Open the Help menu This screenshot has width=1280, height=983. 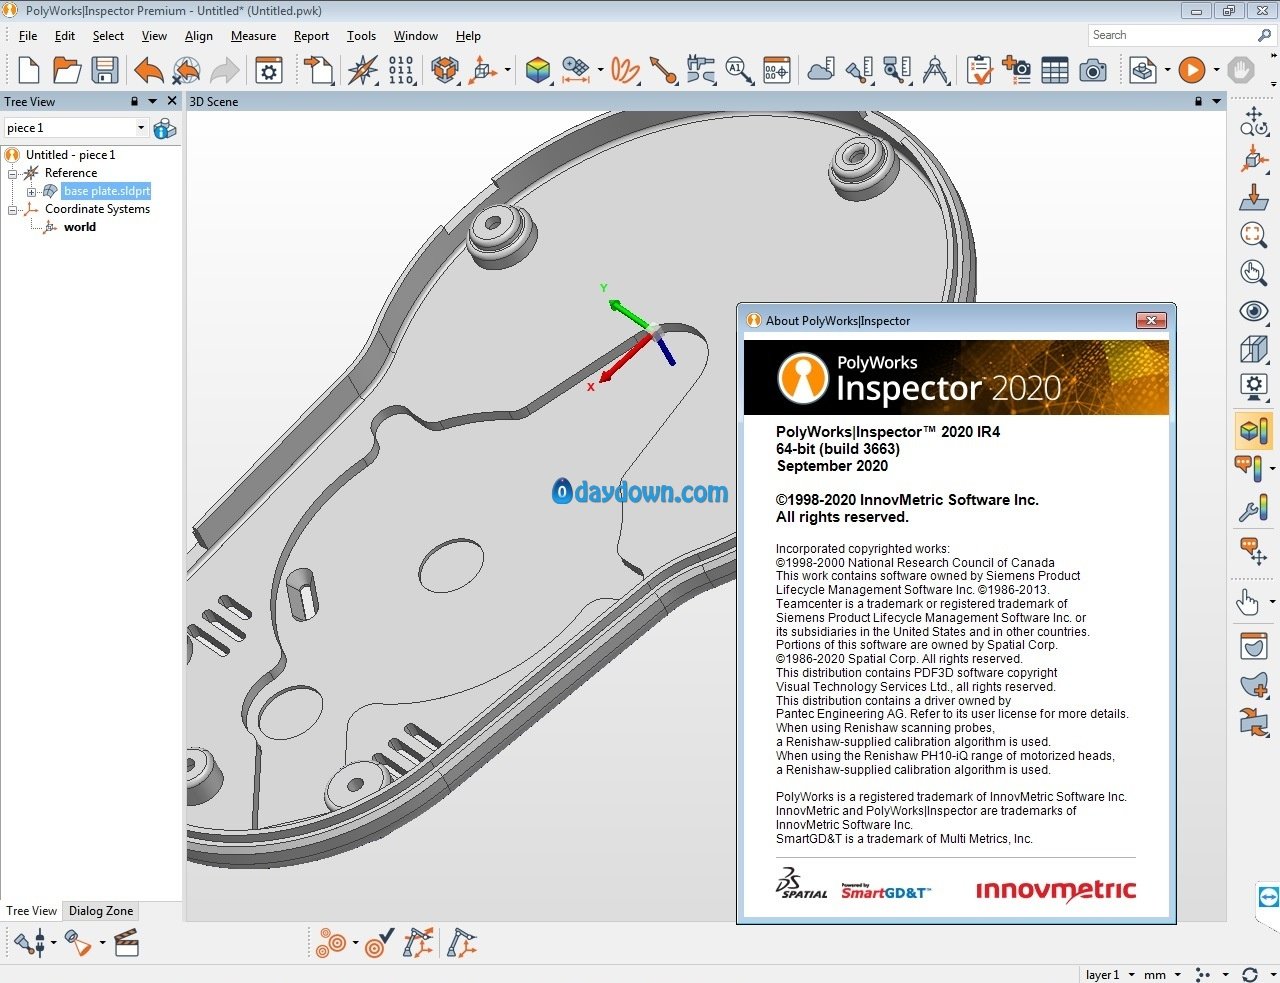tap(468, 36)
